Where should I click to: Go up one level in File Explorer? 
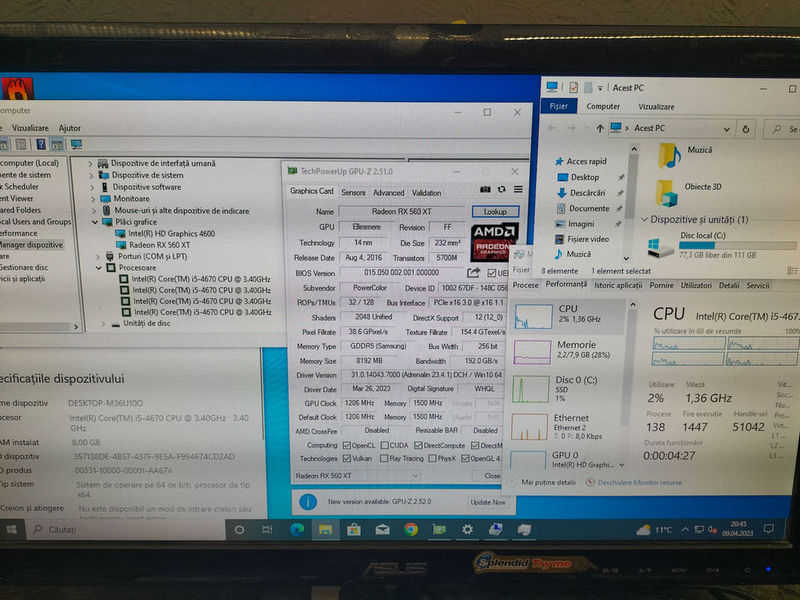pos(600,129)
